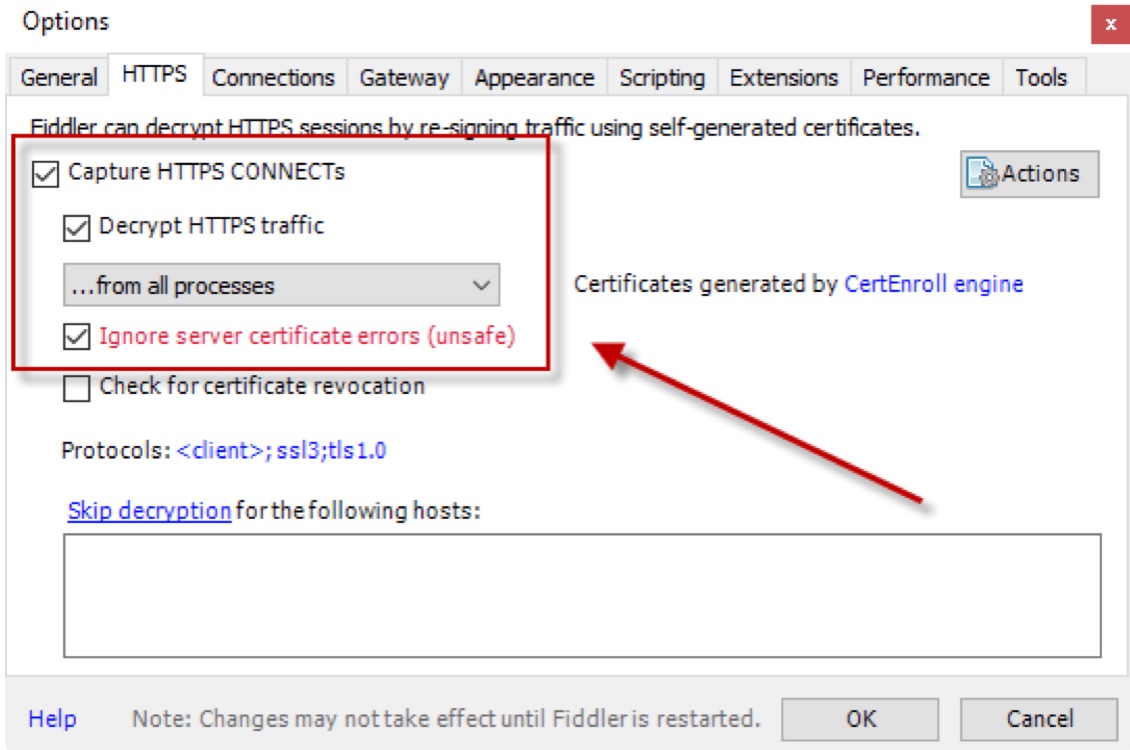
Task: Show the Performance tab
Action: pyautogui.click(x=926, y=78)
